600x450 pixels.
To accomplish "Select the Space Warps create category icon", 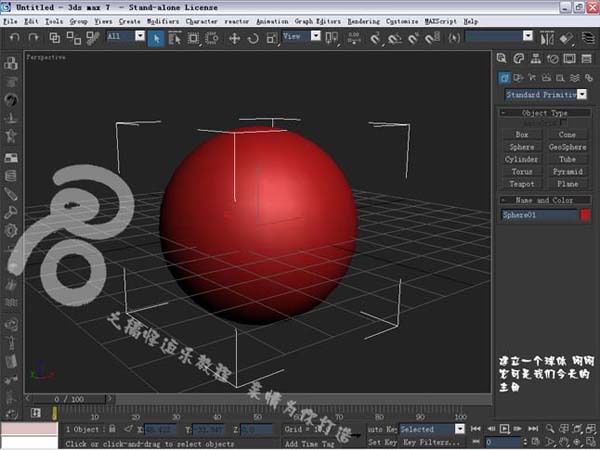I will click(x=574, y=78).
